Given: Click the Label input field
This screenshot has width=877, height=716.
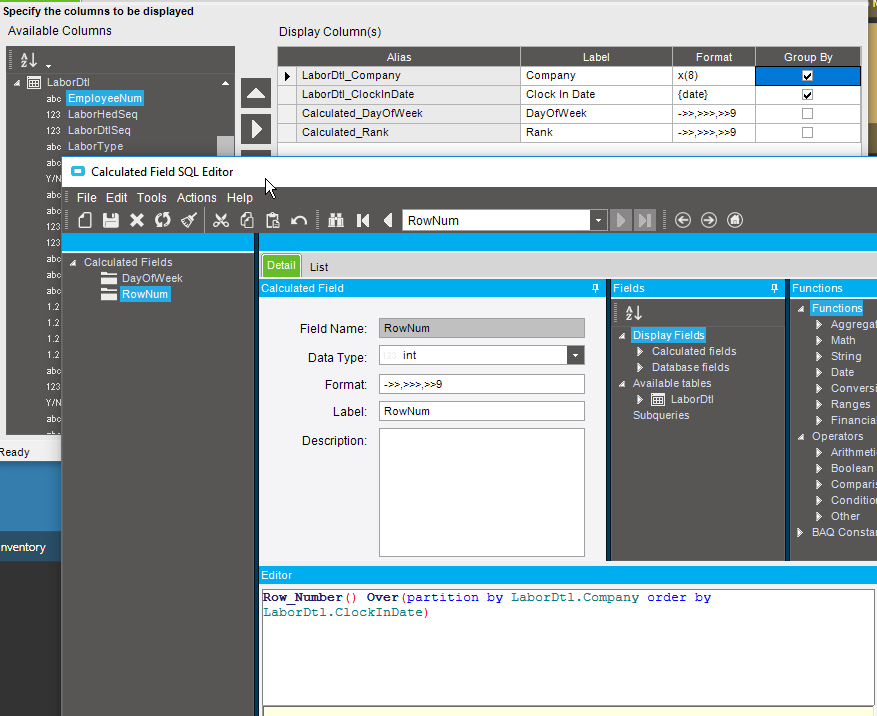Looking at the screenshot, I should pyautogui.click(x=482, y=411).
